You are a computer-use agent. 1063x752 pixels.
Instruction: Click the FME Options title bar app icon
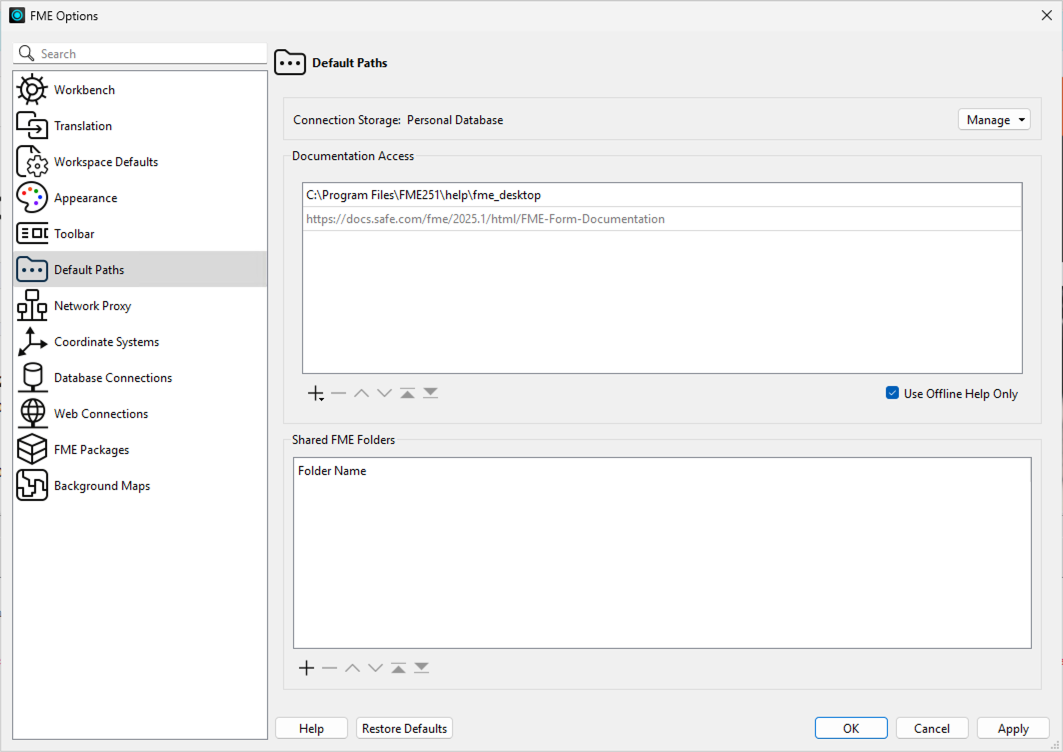click(17, 15)
